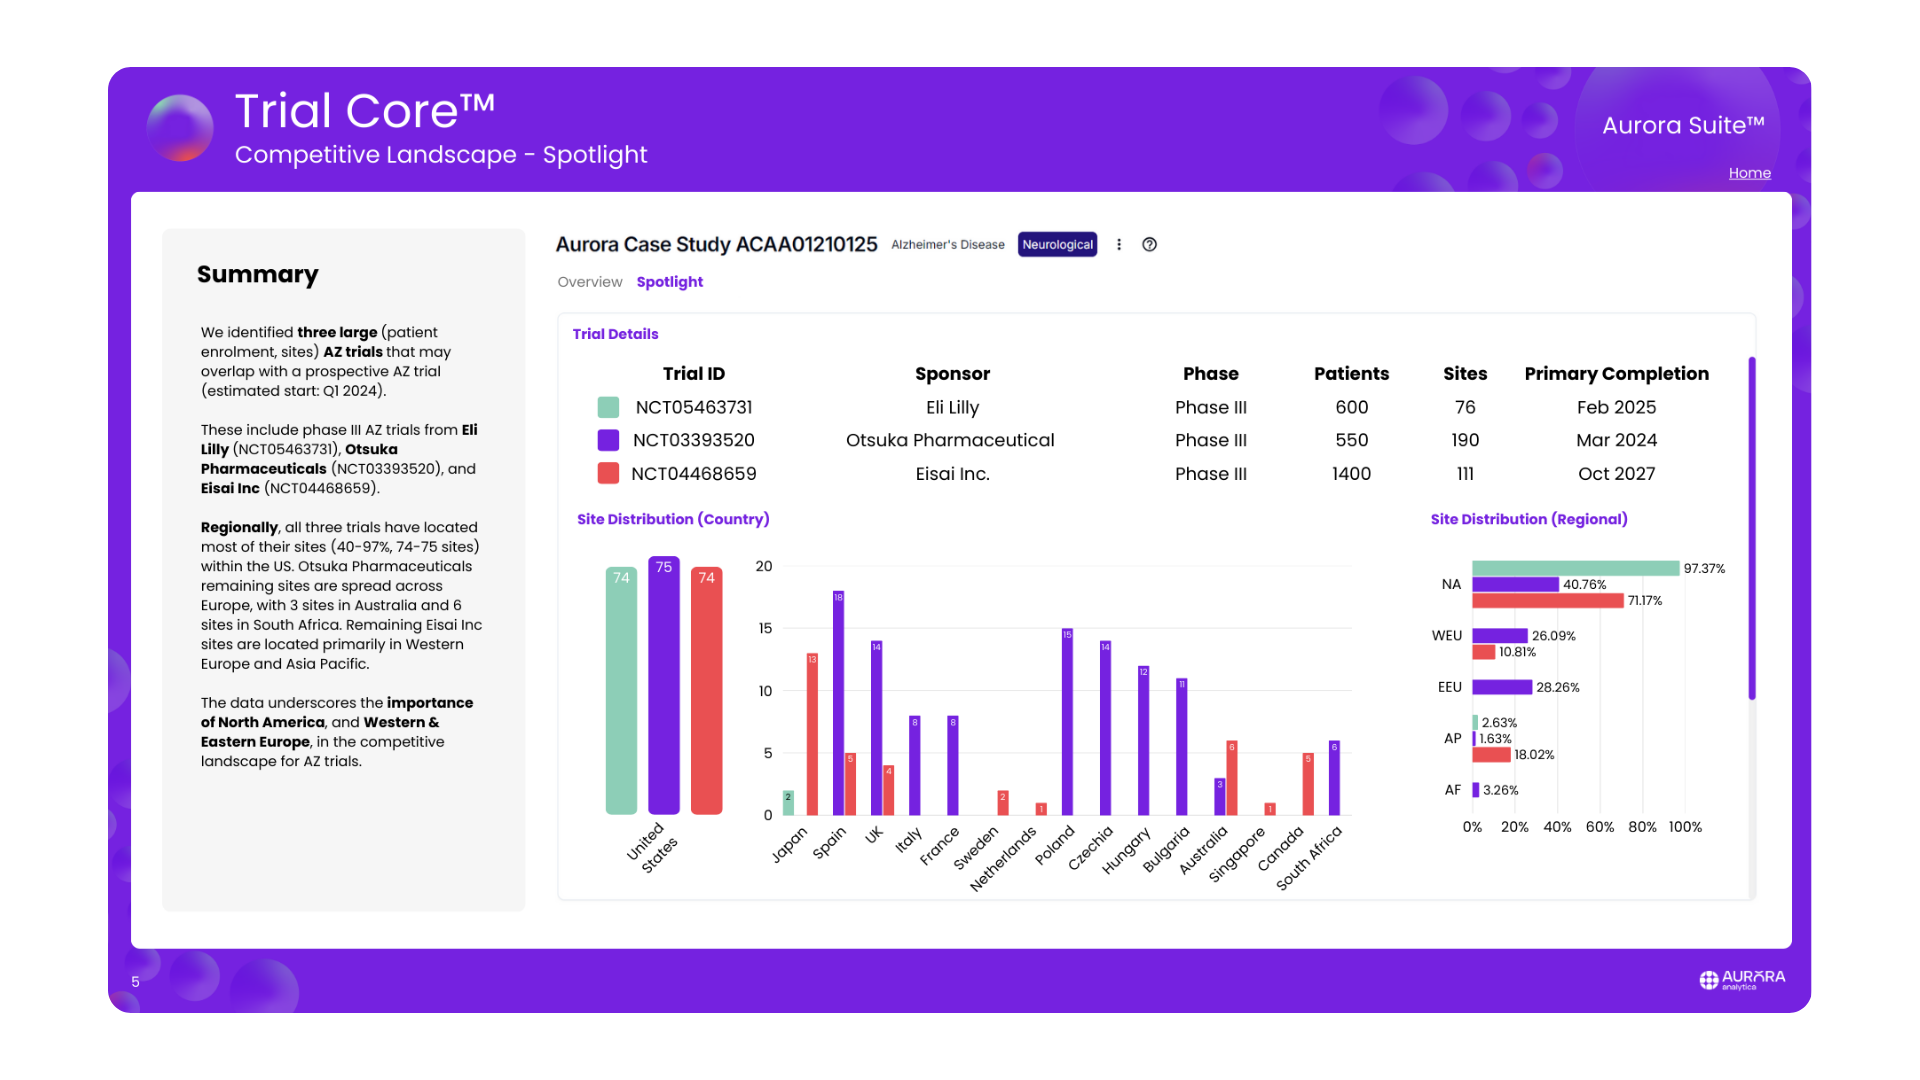Click the red United States bar (74)
Viewport: 1920px width, 1080px height.
pos(707,690)
